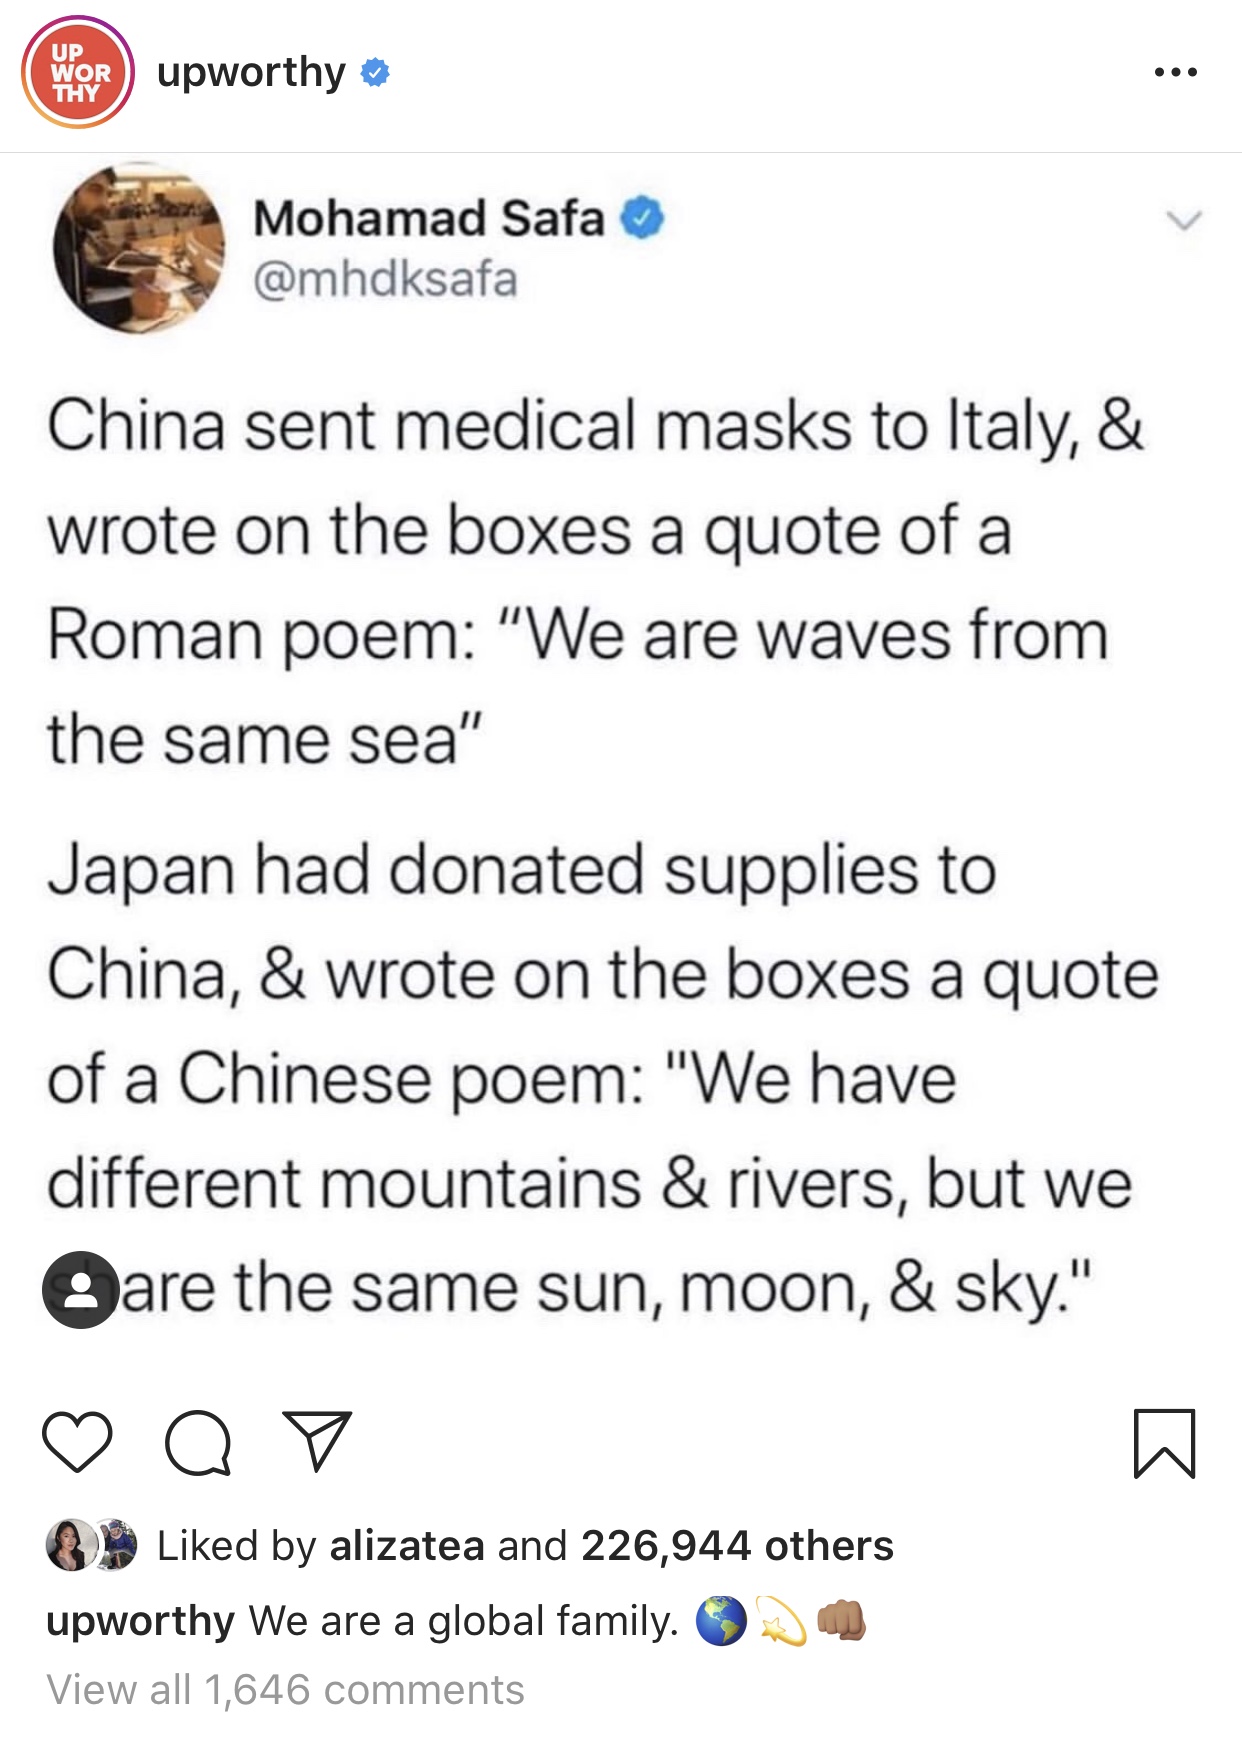Click upworthy's blue verified badge

(x=375, y=72)
